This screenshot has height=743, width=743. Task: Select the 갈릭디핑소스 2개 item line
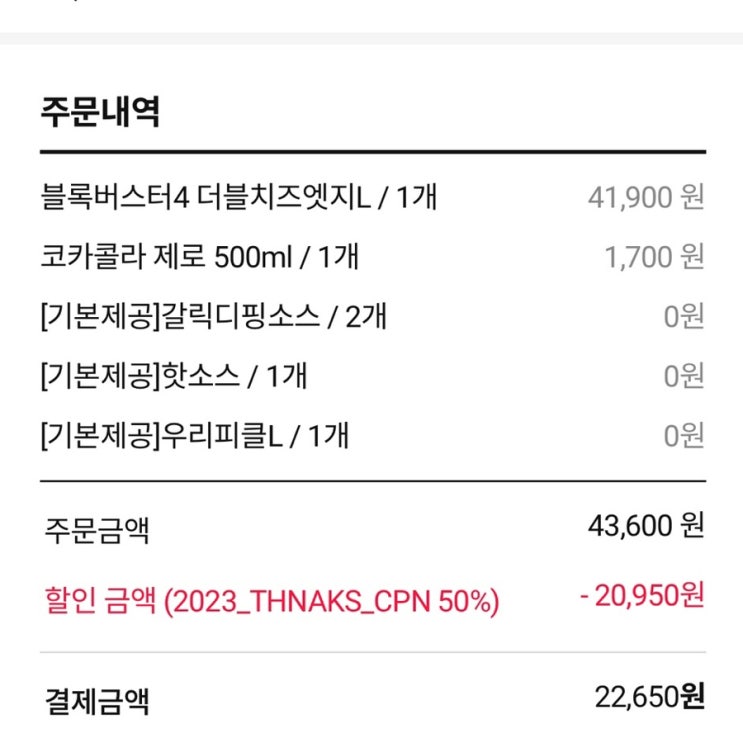[x=213, y=317]
